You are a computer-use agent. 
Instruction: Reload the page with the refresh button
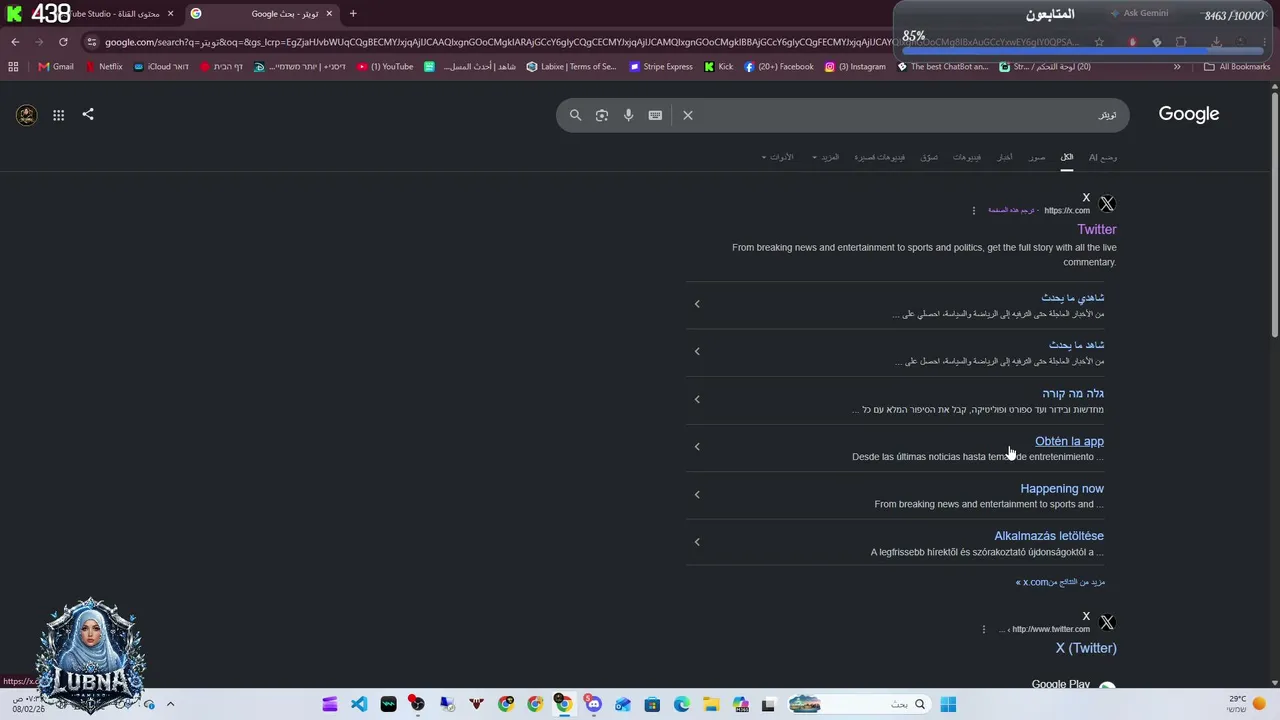pyautogui.click(x=63, y=42)
